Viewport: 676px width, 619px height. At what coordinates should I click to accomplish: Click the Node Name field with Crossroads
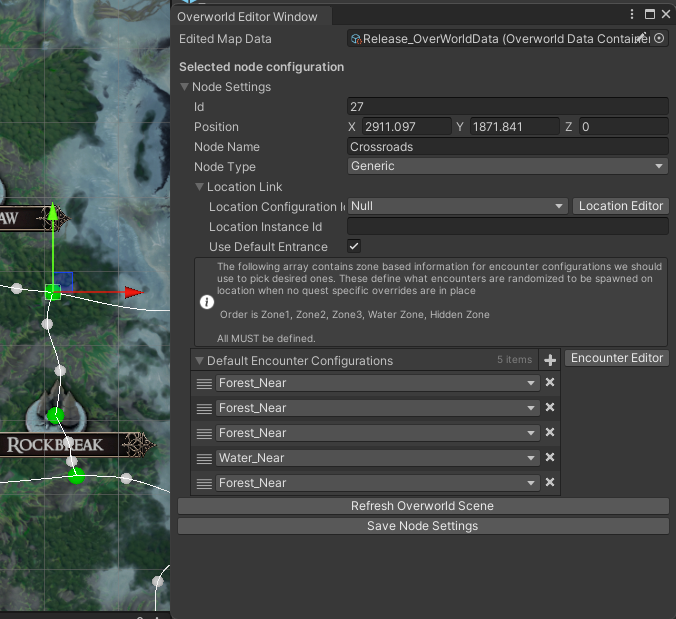point(508,147)
